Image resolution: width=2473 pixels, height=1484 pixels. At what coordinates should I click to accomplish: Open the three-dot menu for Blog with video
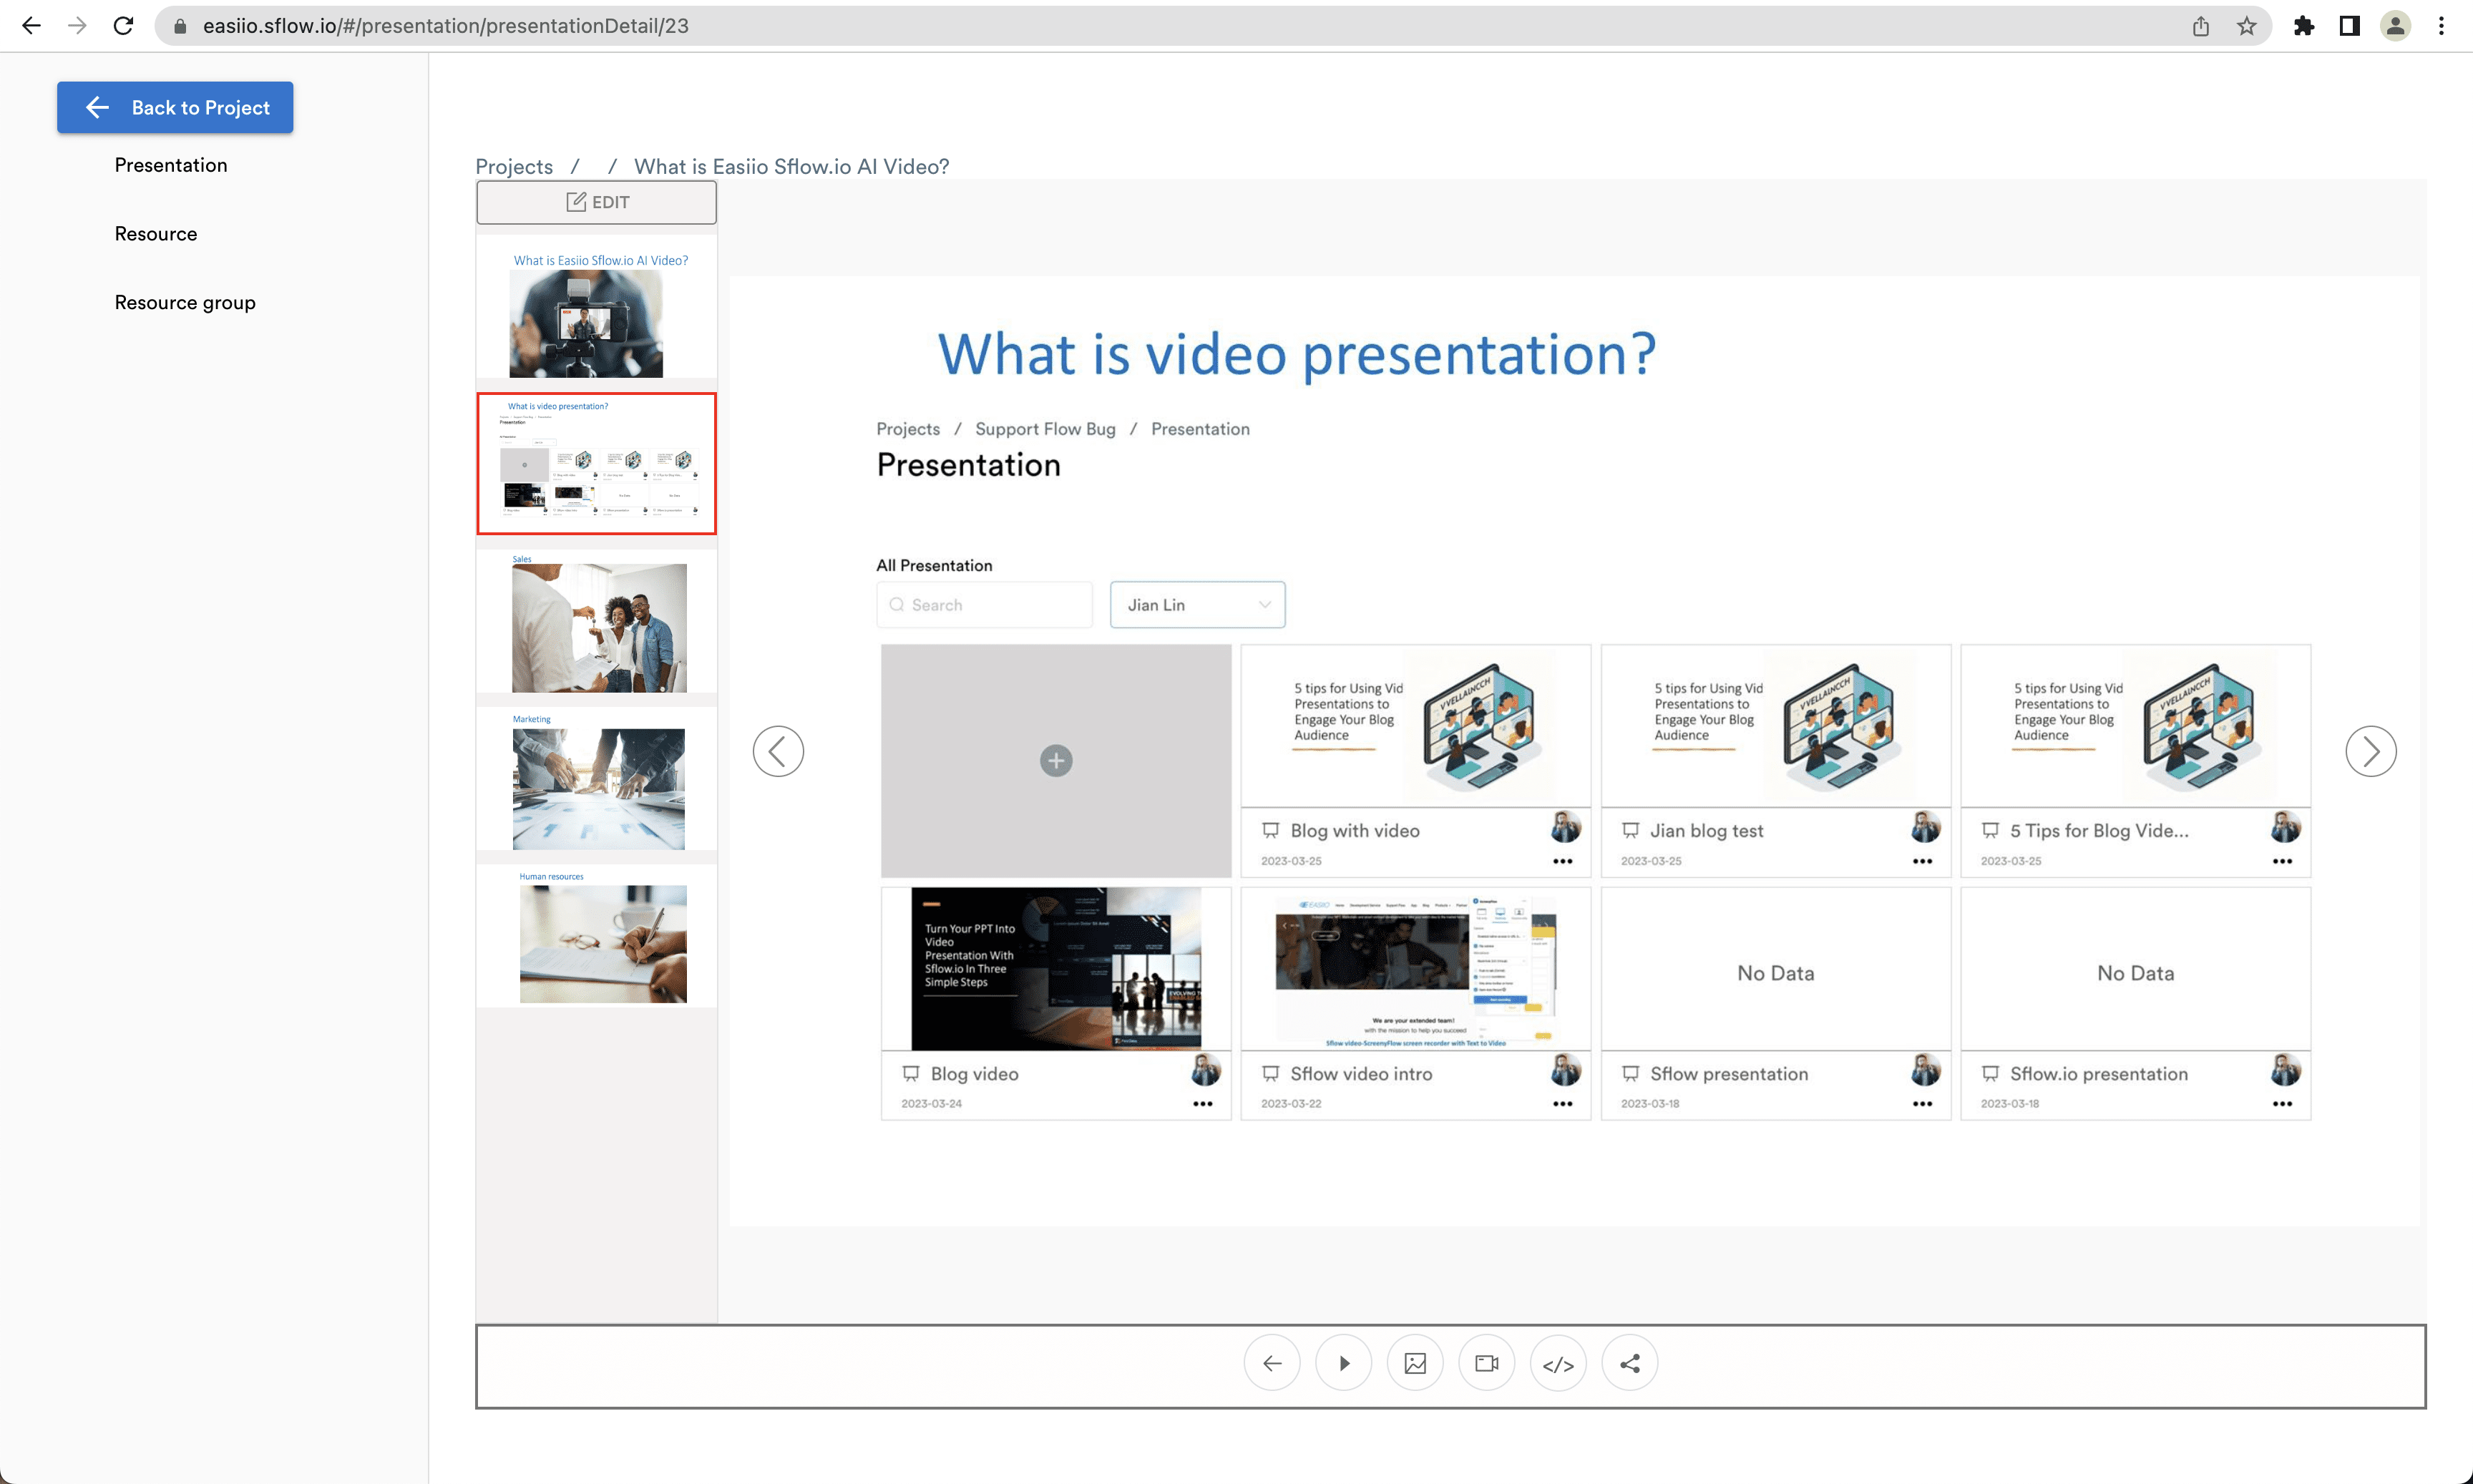point(1562,861)
